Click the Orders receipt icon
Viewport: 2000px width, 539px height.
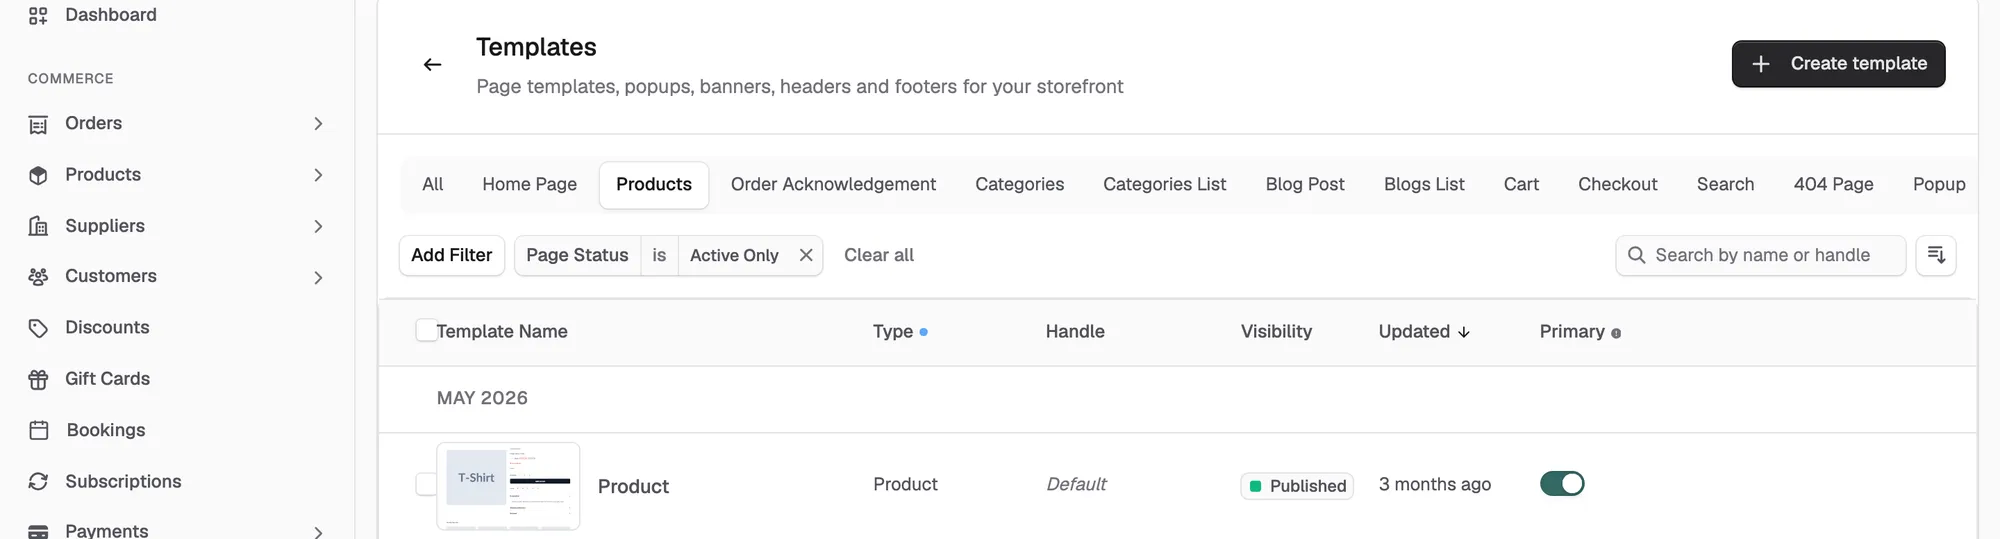tap(38, 124)
